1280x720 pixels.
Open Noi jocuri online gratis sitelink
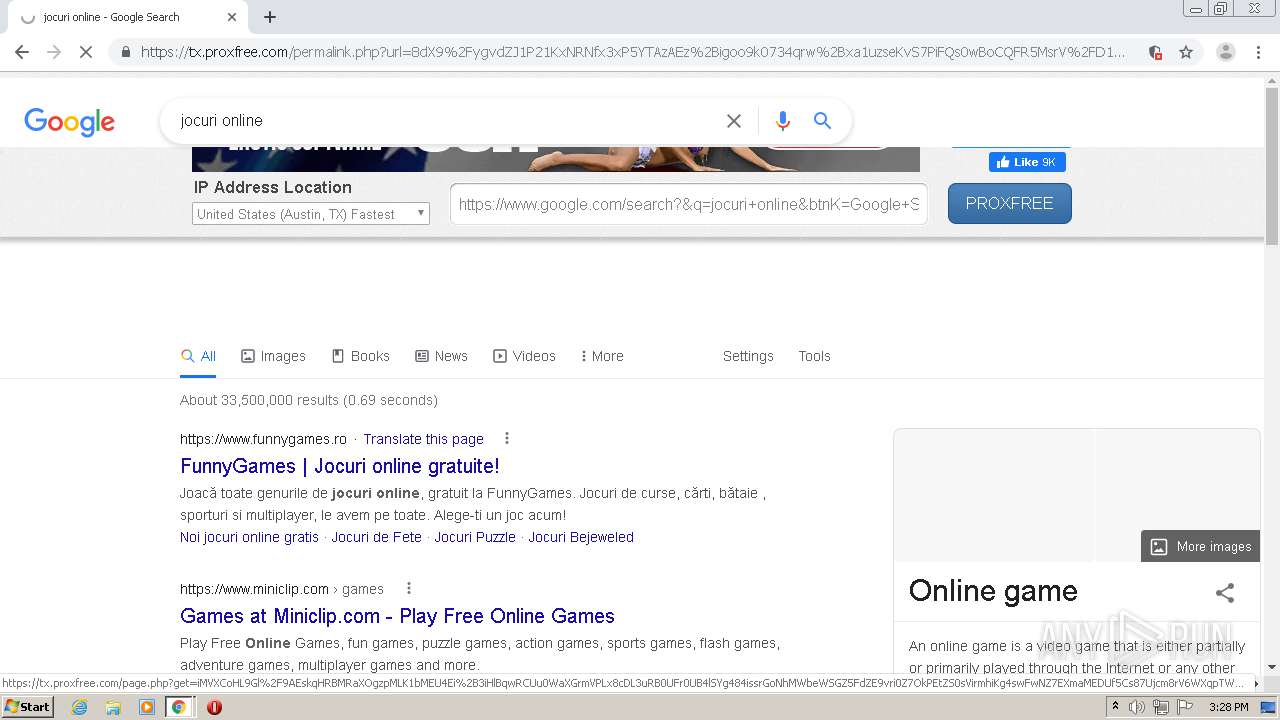249,537
